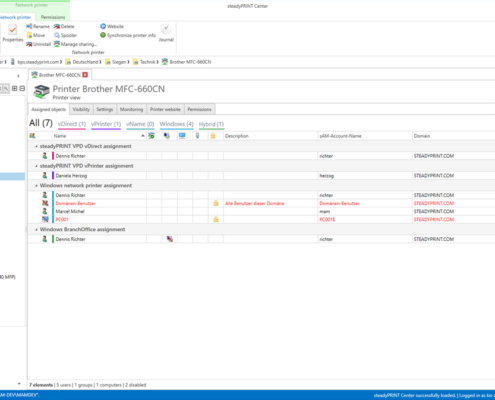Open the printer Website
This screenshot has width=495, height=400.
[x=112, y=26]
